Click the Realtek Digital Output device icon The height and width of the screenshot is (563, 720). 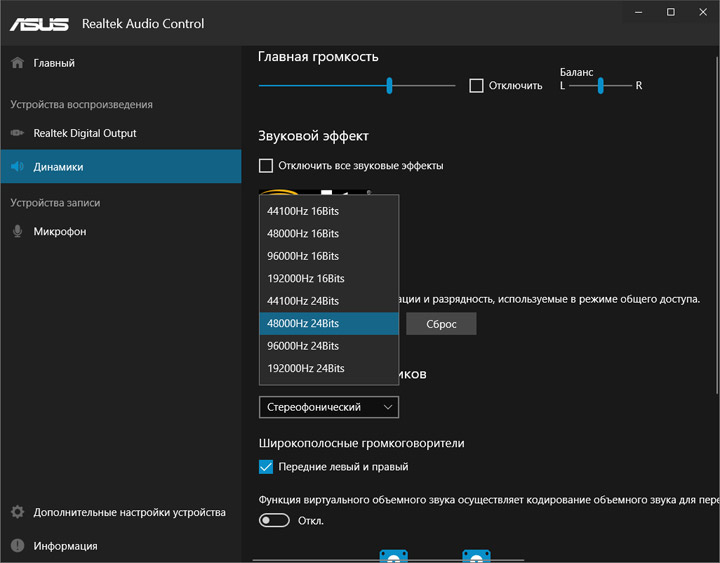point(17,133)
